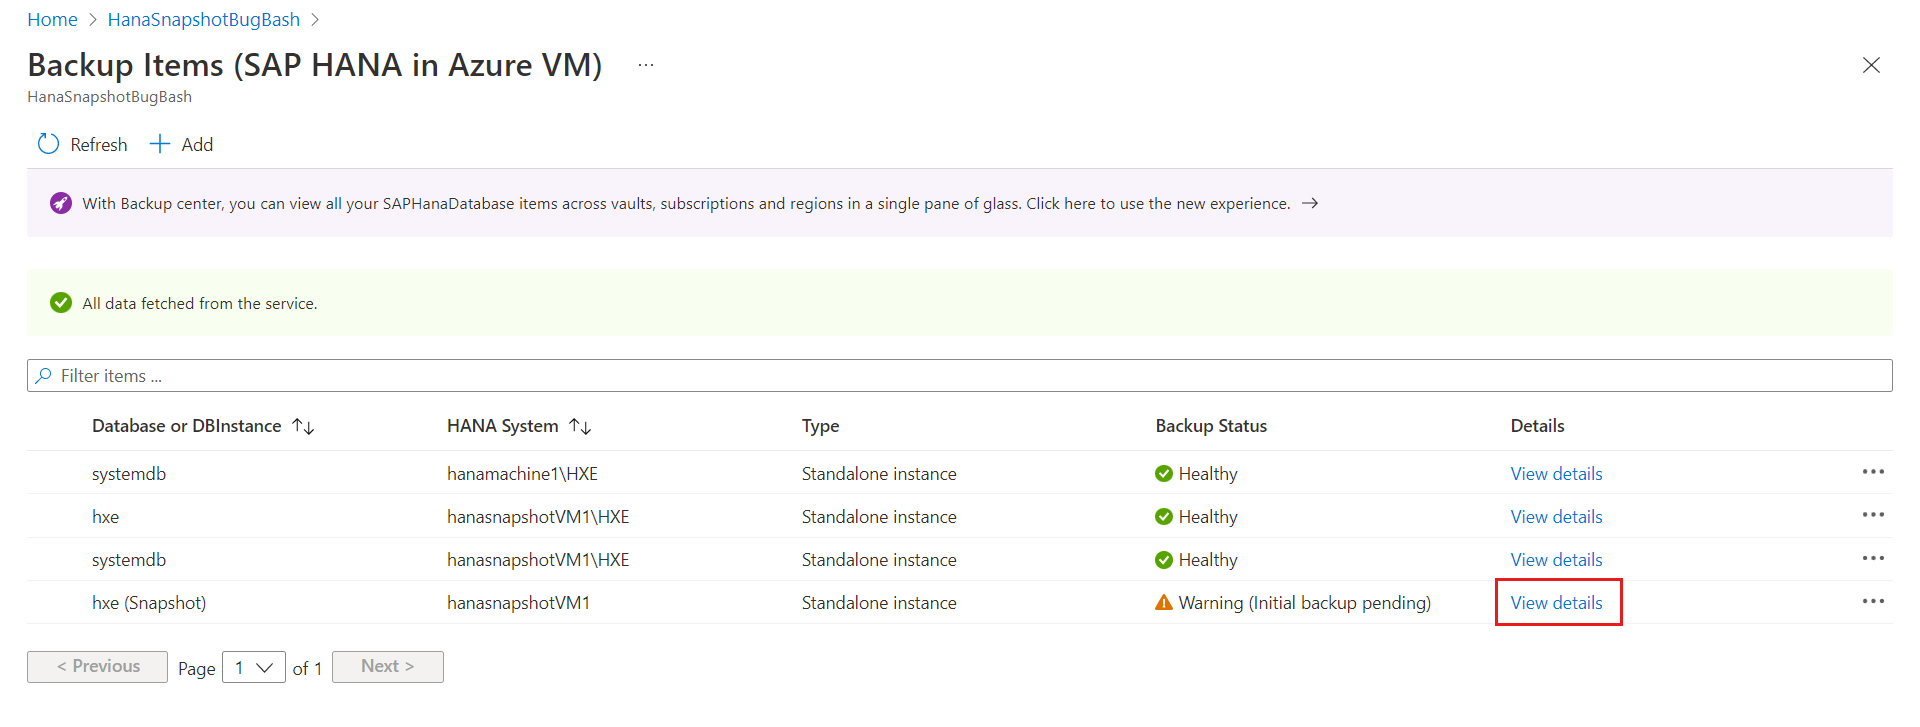
Task: Click the Previous page button
Action: [x=97, y=667]
